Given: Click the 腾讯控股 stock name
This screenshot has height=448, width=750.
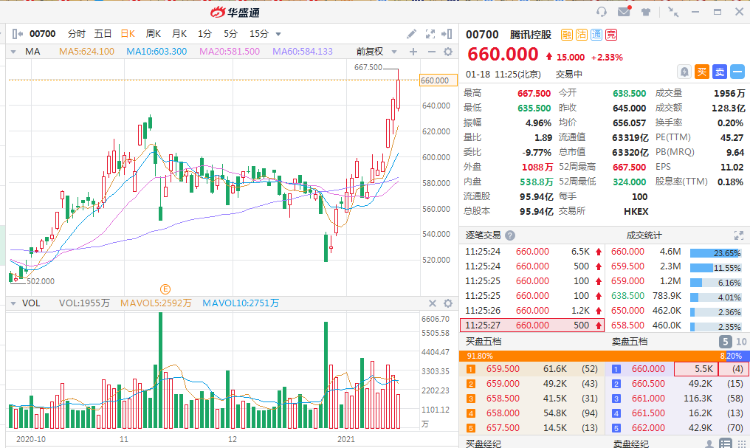Looking at the screenshot, I should click(x=530, y=34).
